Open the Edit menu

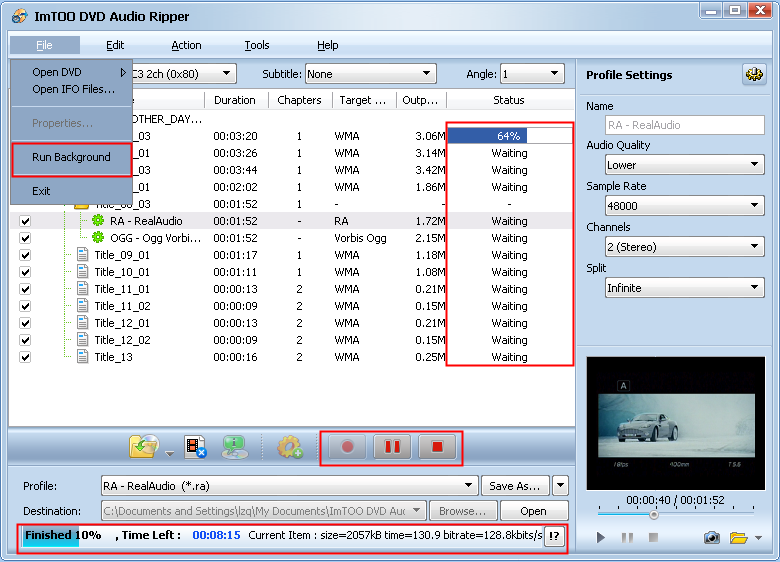pos(115,45)
